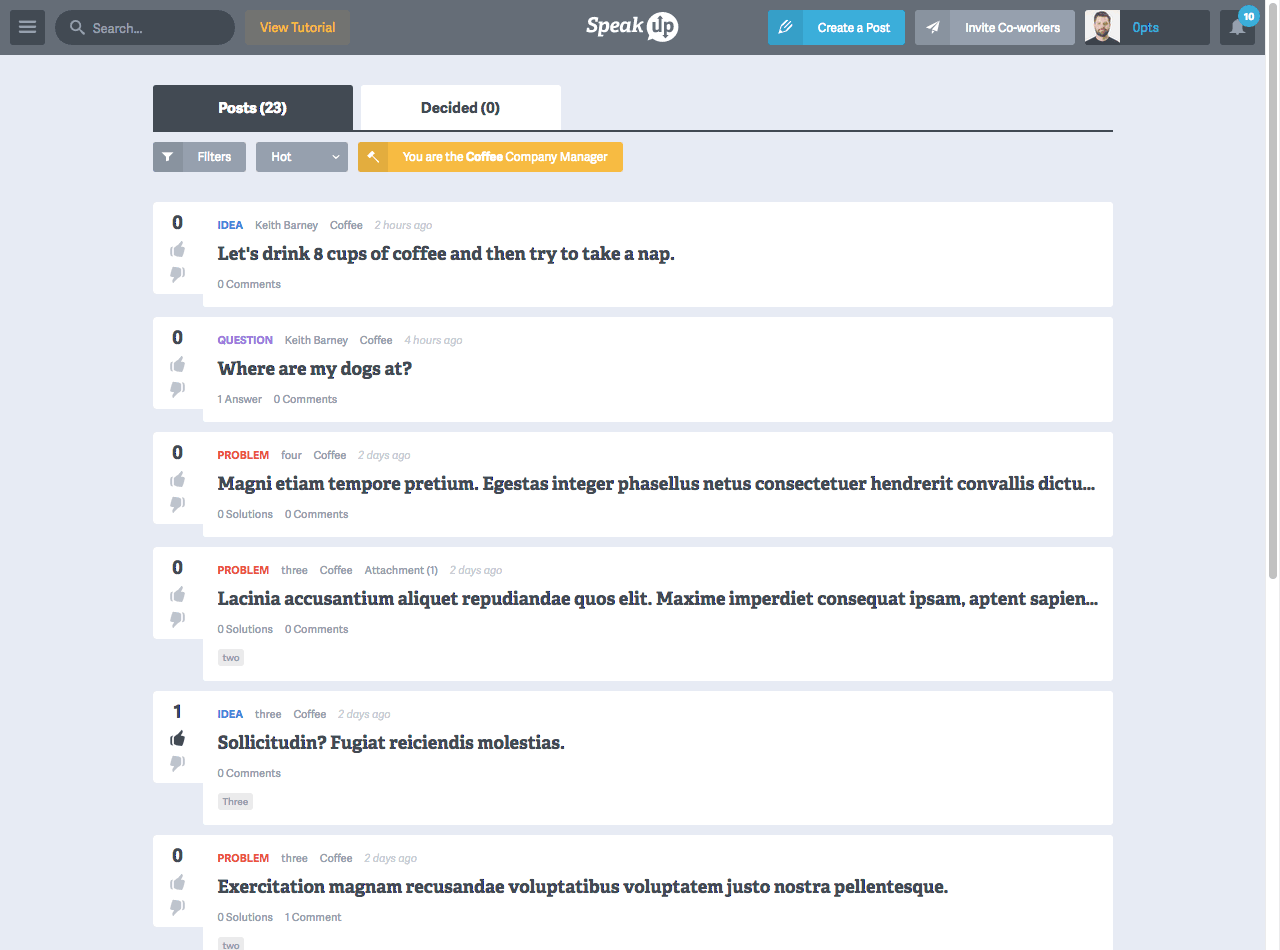Click the gavel icon in Company Manager banner
Viewport: 1280px width, 950px height.
[x=373, y=157]
